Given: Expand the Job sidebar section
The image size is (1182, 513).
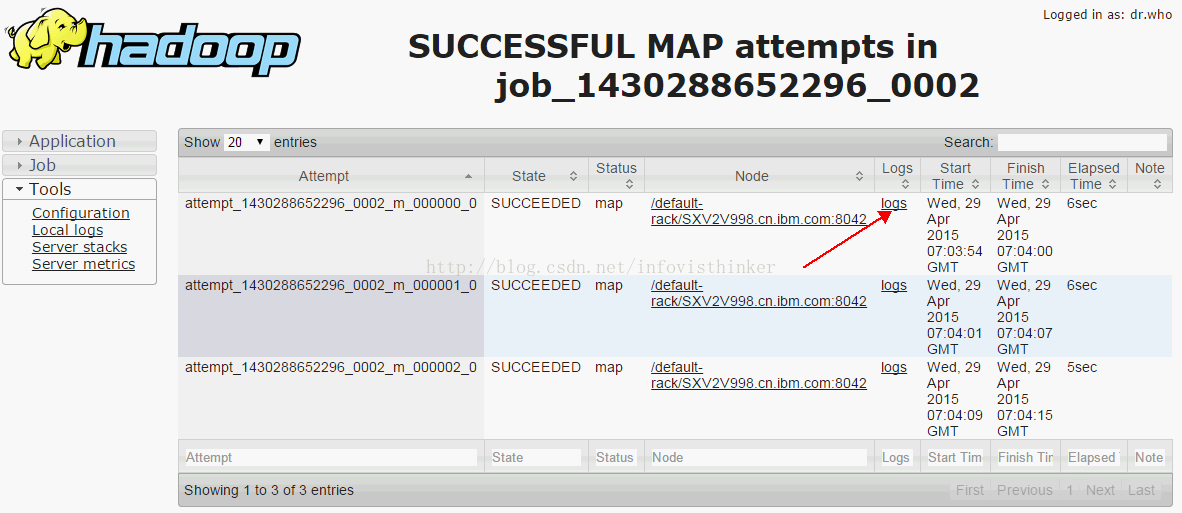Looking at the screenshot, I should click(x=80, y=165).
